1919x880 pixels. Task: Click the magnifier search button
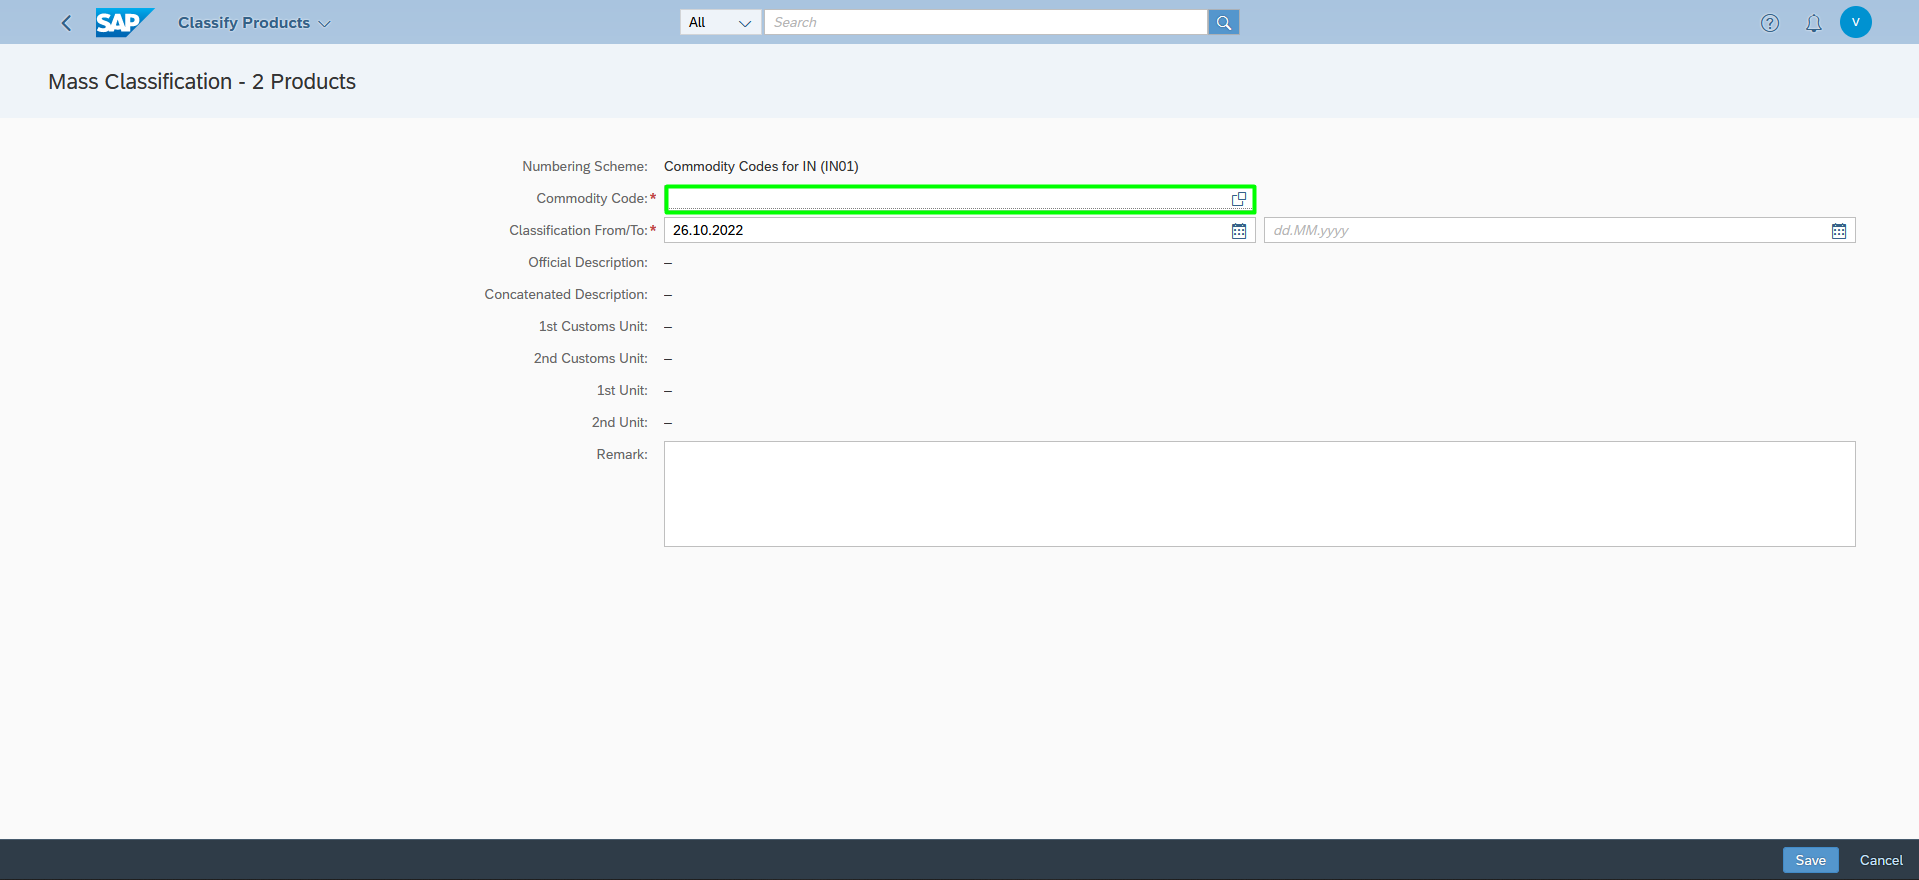(1224, 22)
